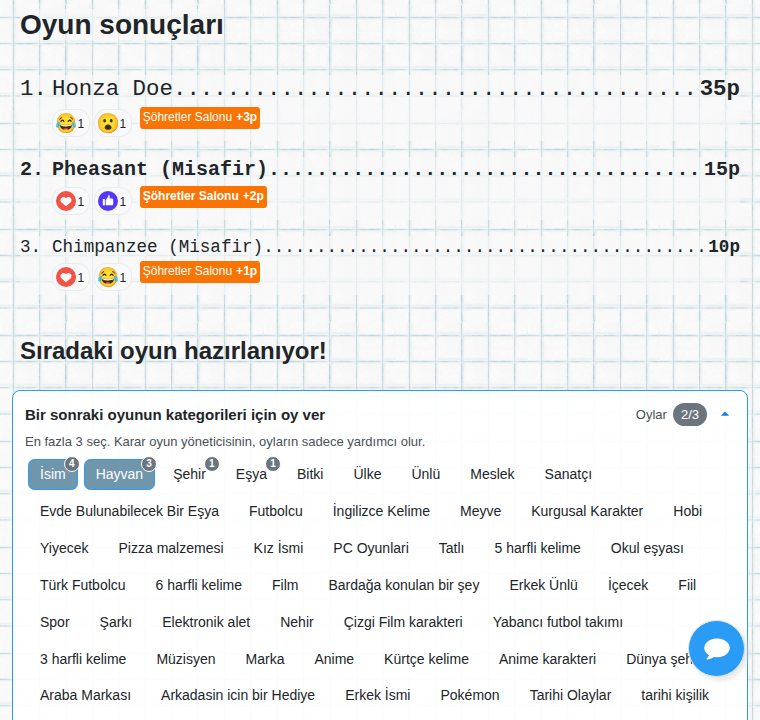Select the Hobi category

click(x=687, y=511)
